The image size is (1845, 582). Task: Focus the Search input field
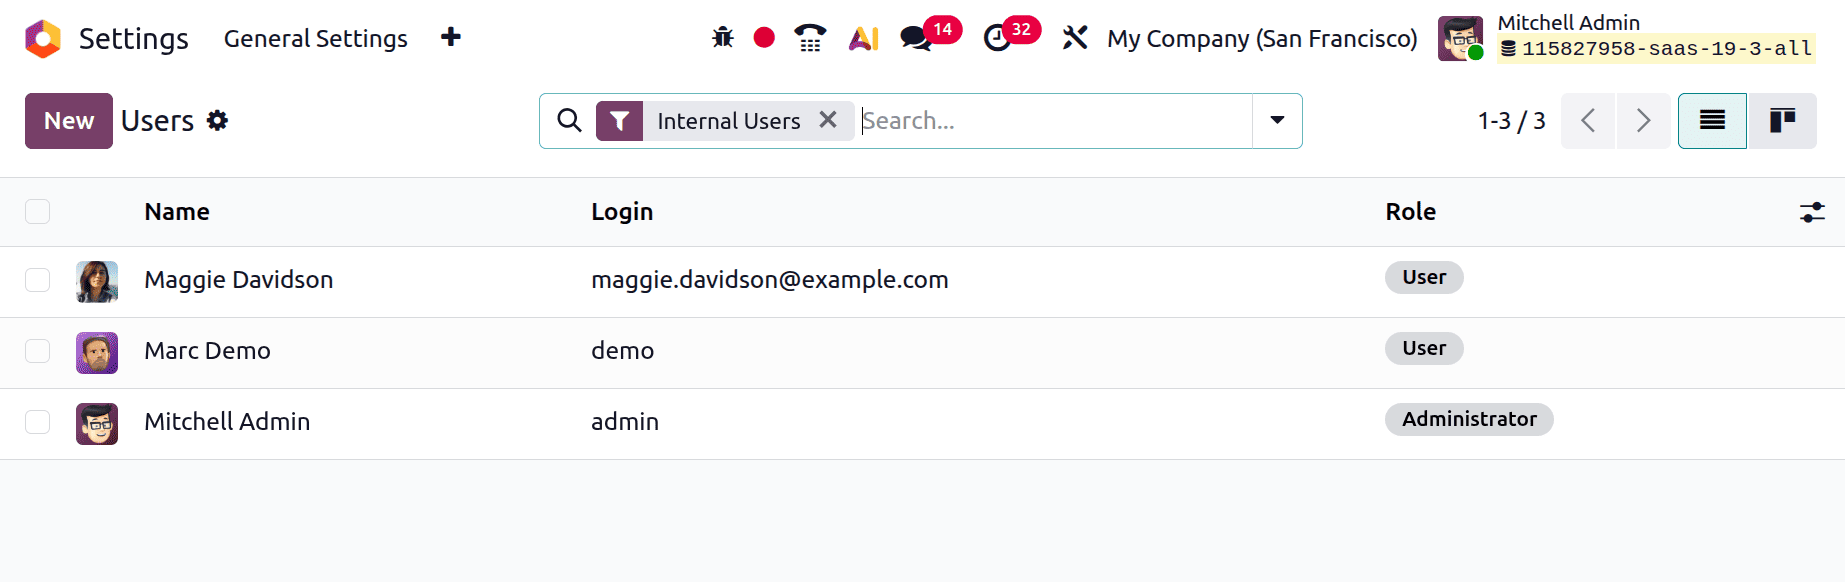[x=1056, y=121]
